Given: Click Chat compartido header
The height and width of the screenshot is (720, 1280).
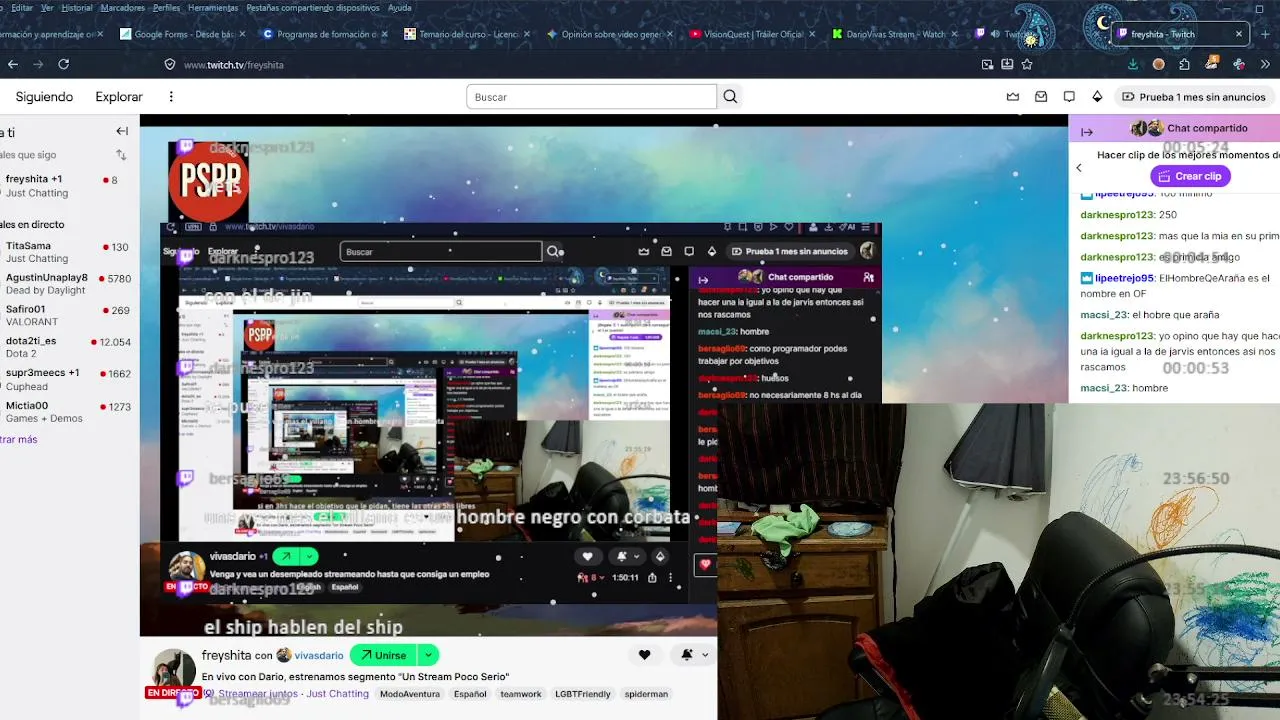Looking at the screenshot, I should [1207, 128].
